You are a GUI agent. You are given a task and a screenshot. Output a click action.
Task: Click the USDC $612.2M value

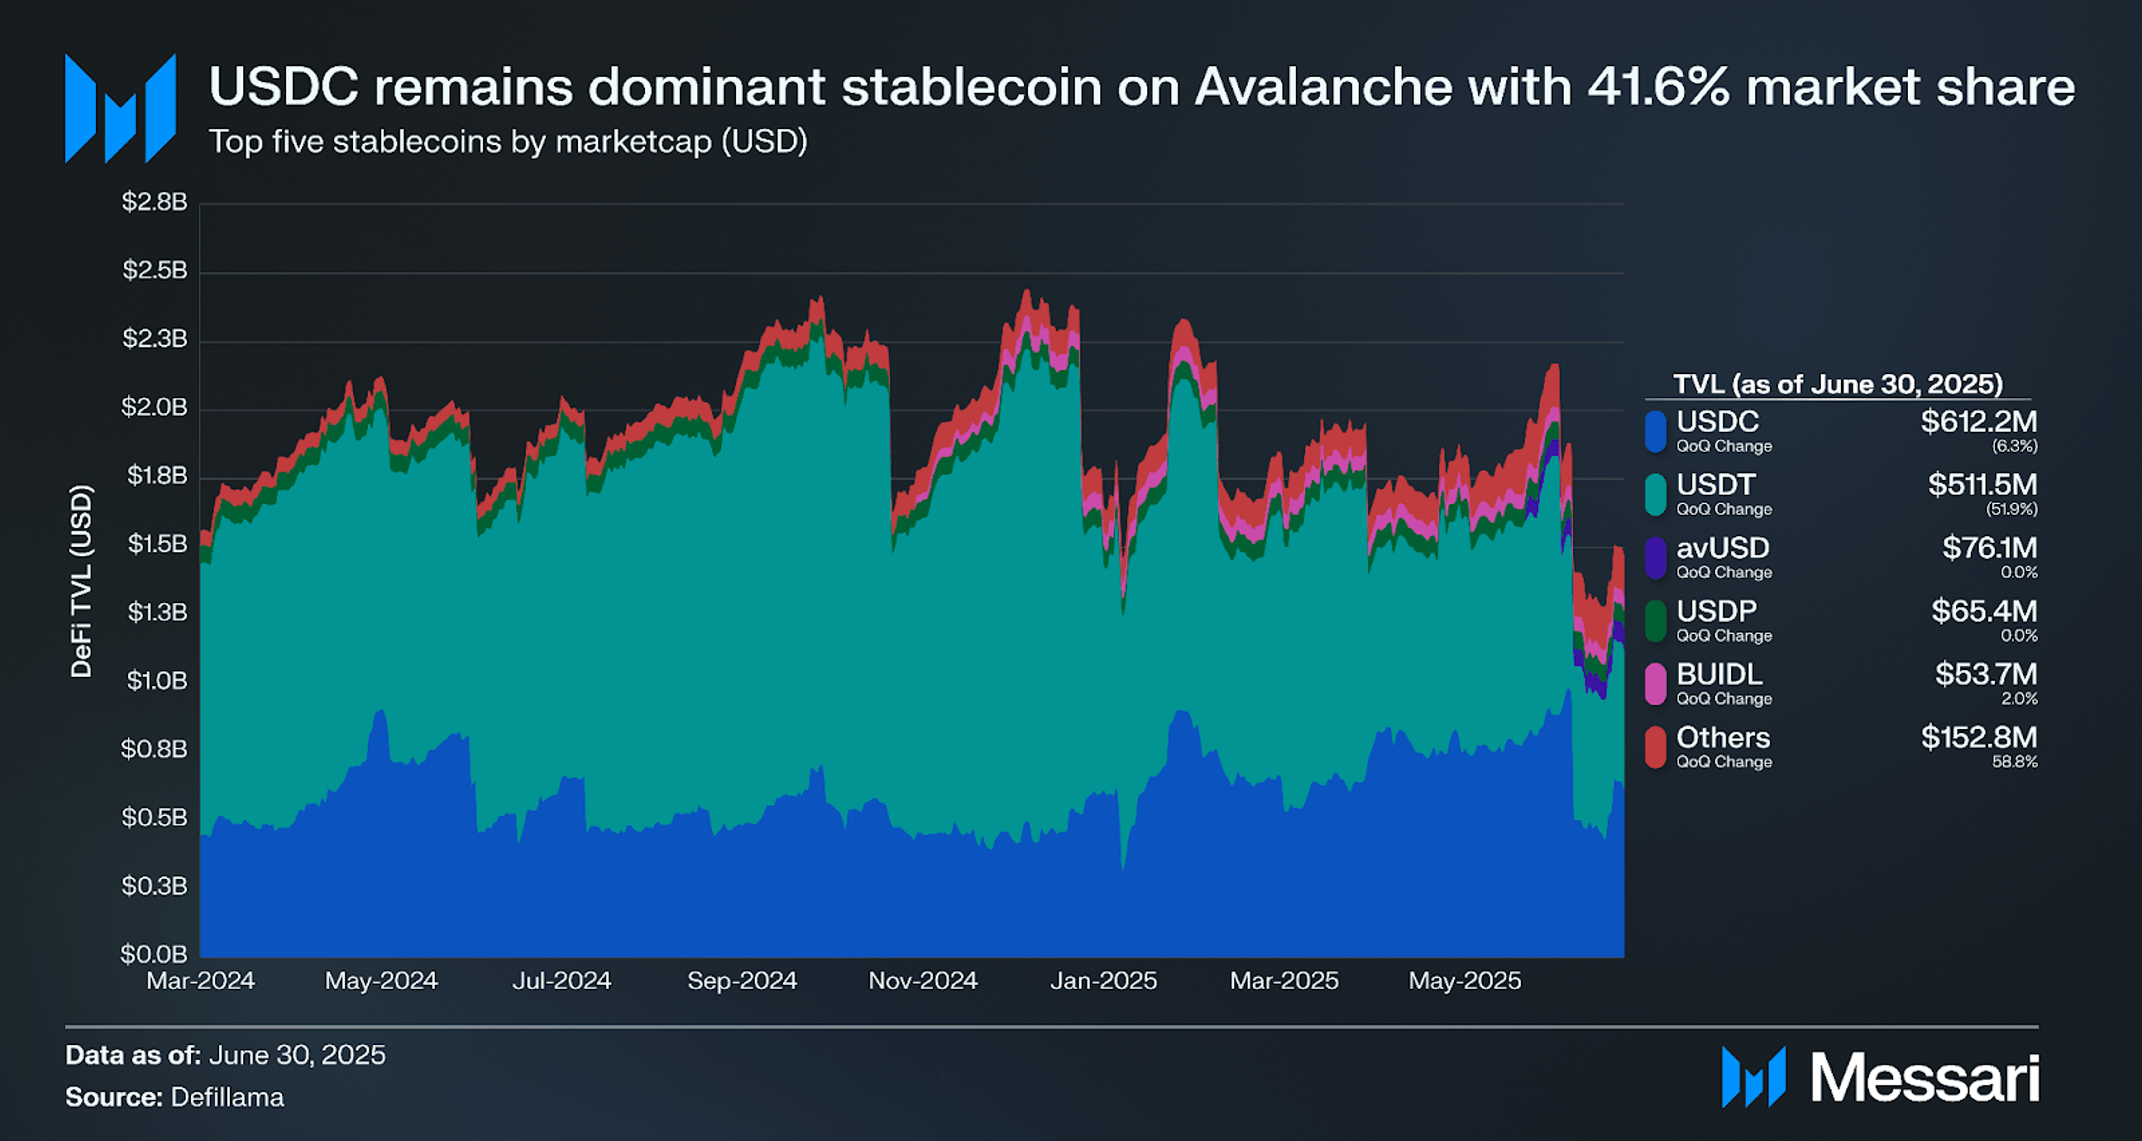[1978, 422]
